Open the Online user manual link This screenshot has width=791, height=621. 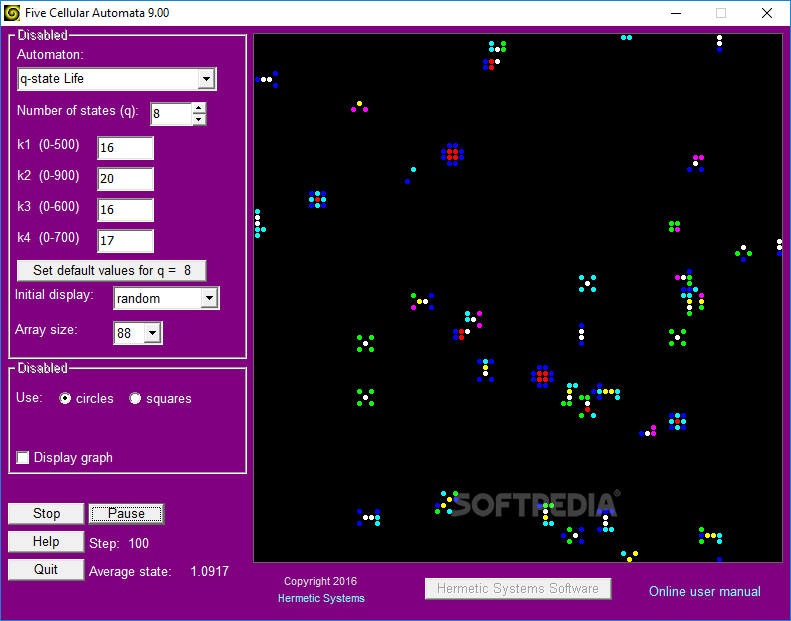click(x=705, y=591)
